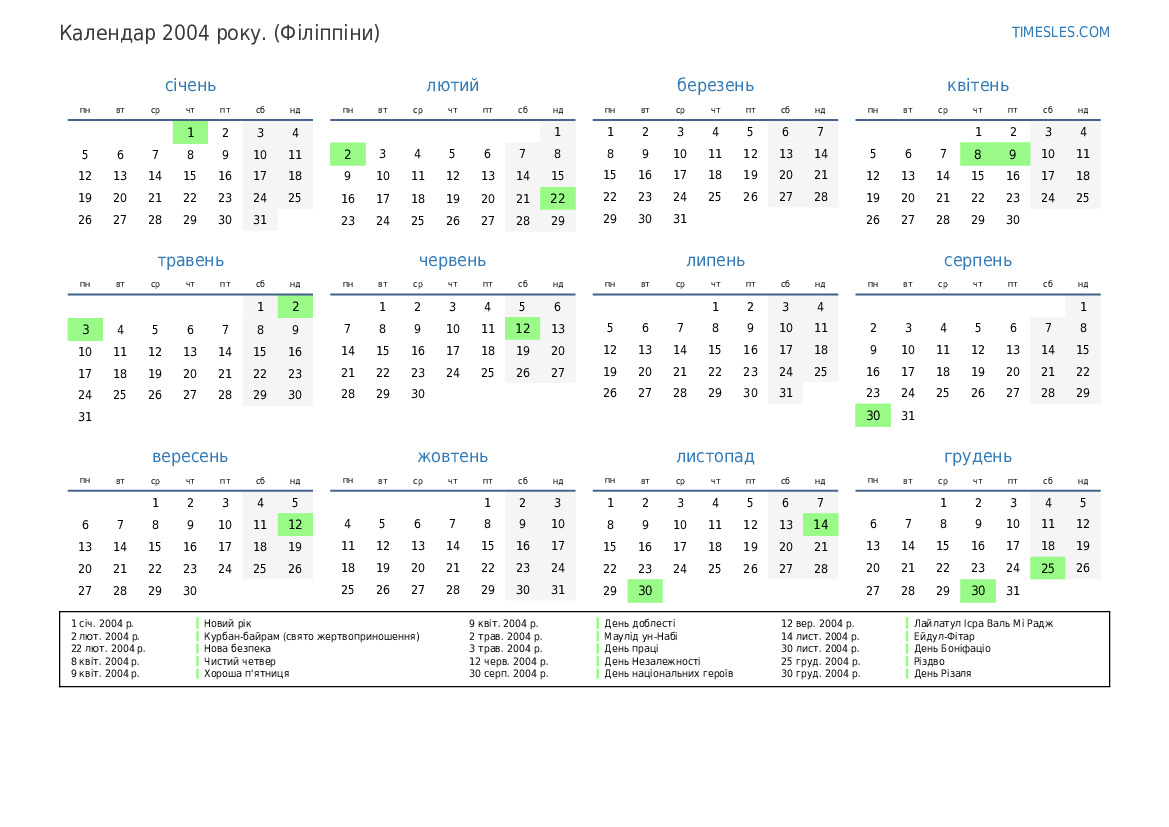Select the 'лютий' month heading
Viewport: 1169px width, 827px height.
[x=452, y=85]
